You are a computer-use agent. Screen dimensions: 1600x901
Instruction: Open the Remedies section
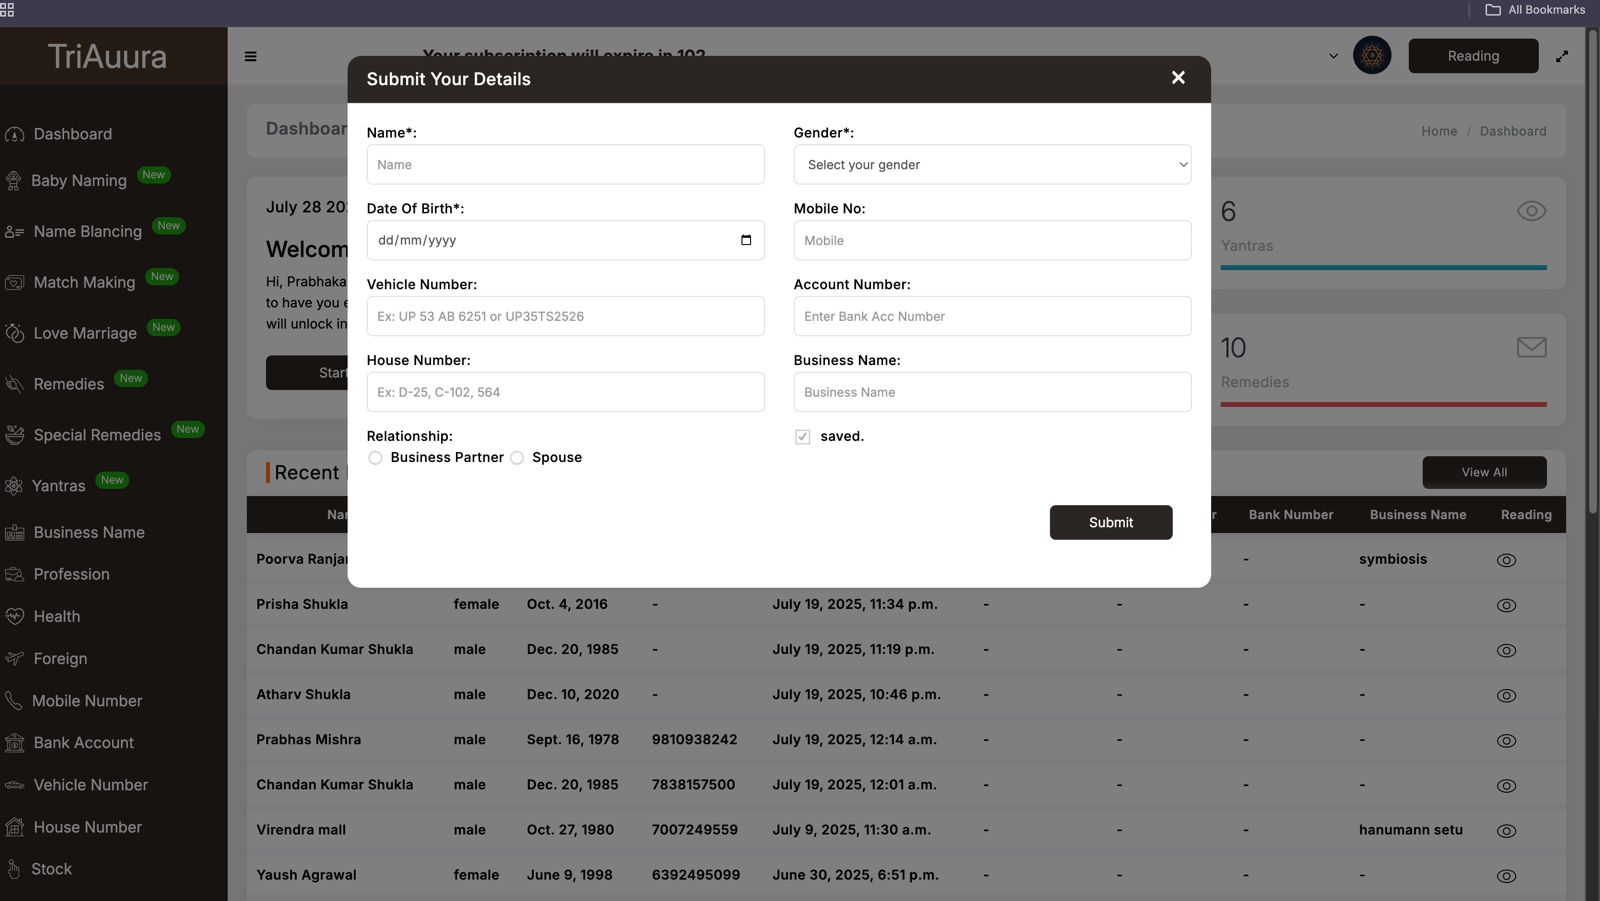click(x=68, y=383)
